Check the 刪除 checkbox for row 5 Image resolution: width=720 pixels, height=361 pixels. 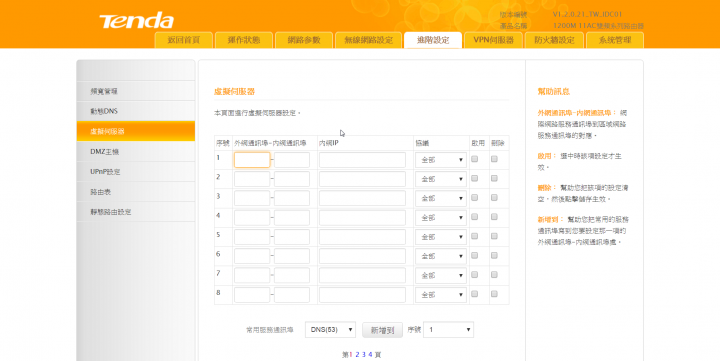click(x=494, y=236)
